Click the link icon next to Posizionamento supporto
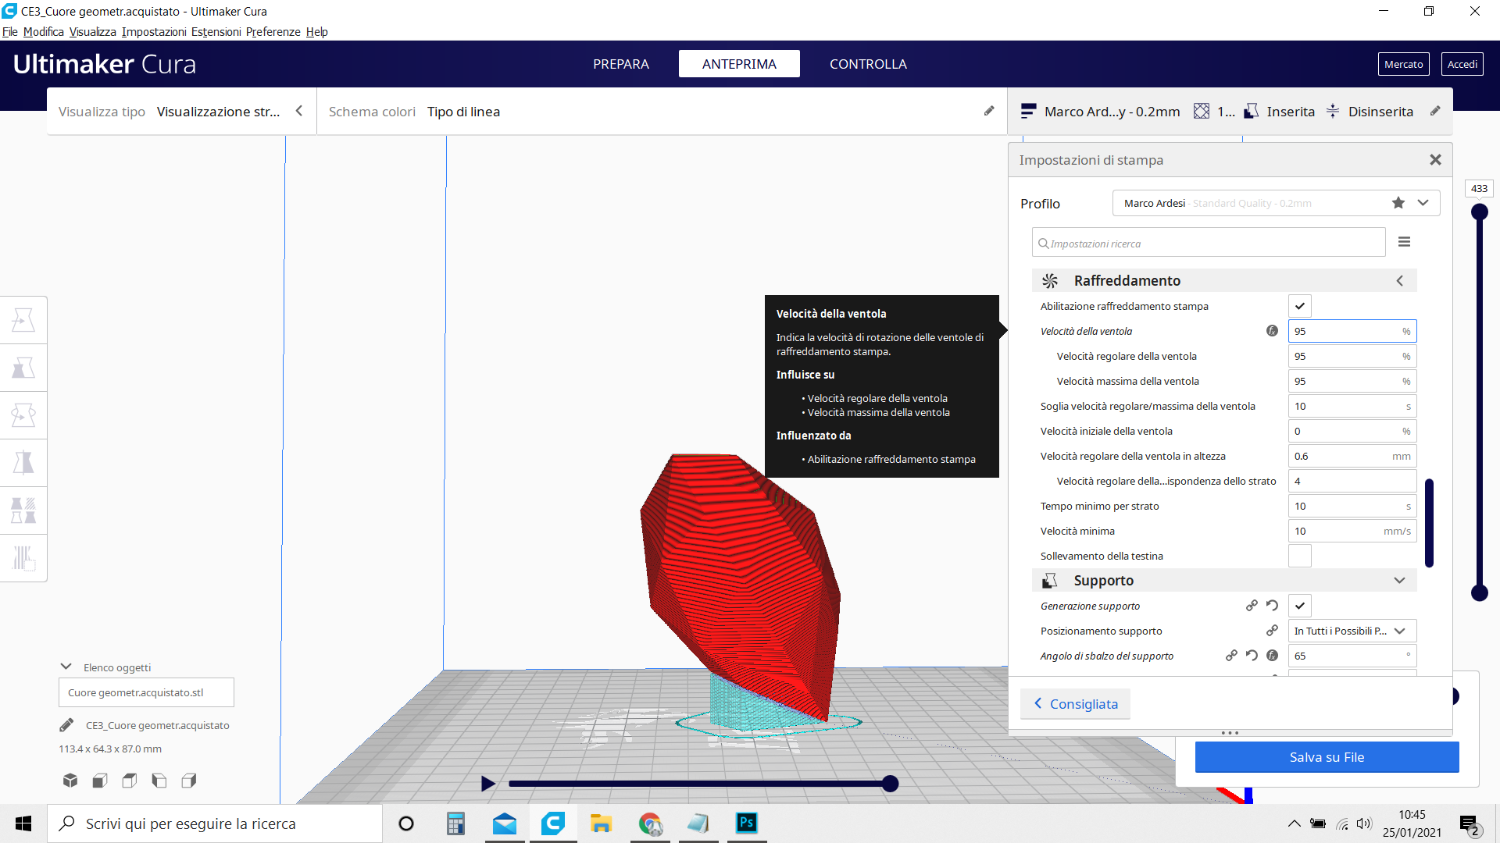 tap(1272, 631)
